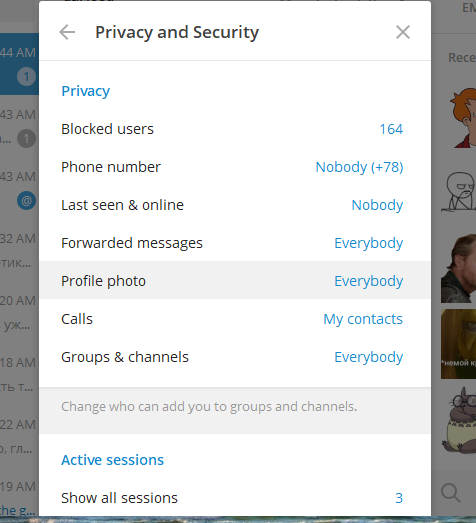This screenshot has height=523, width=476.
Task: Open the sticker search magnifier icon
Action: pyautogui.click(x=451, y=493)
